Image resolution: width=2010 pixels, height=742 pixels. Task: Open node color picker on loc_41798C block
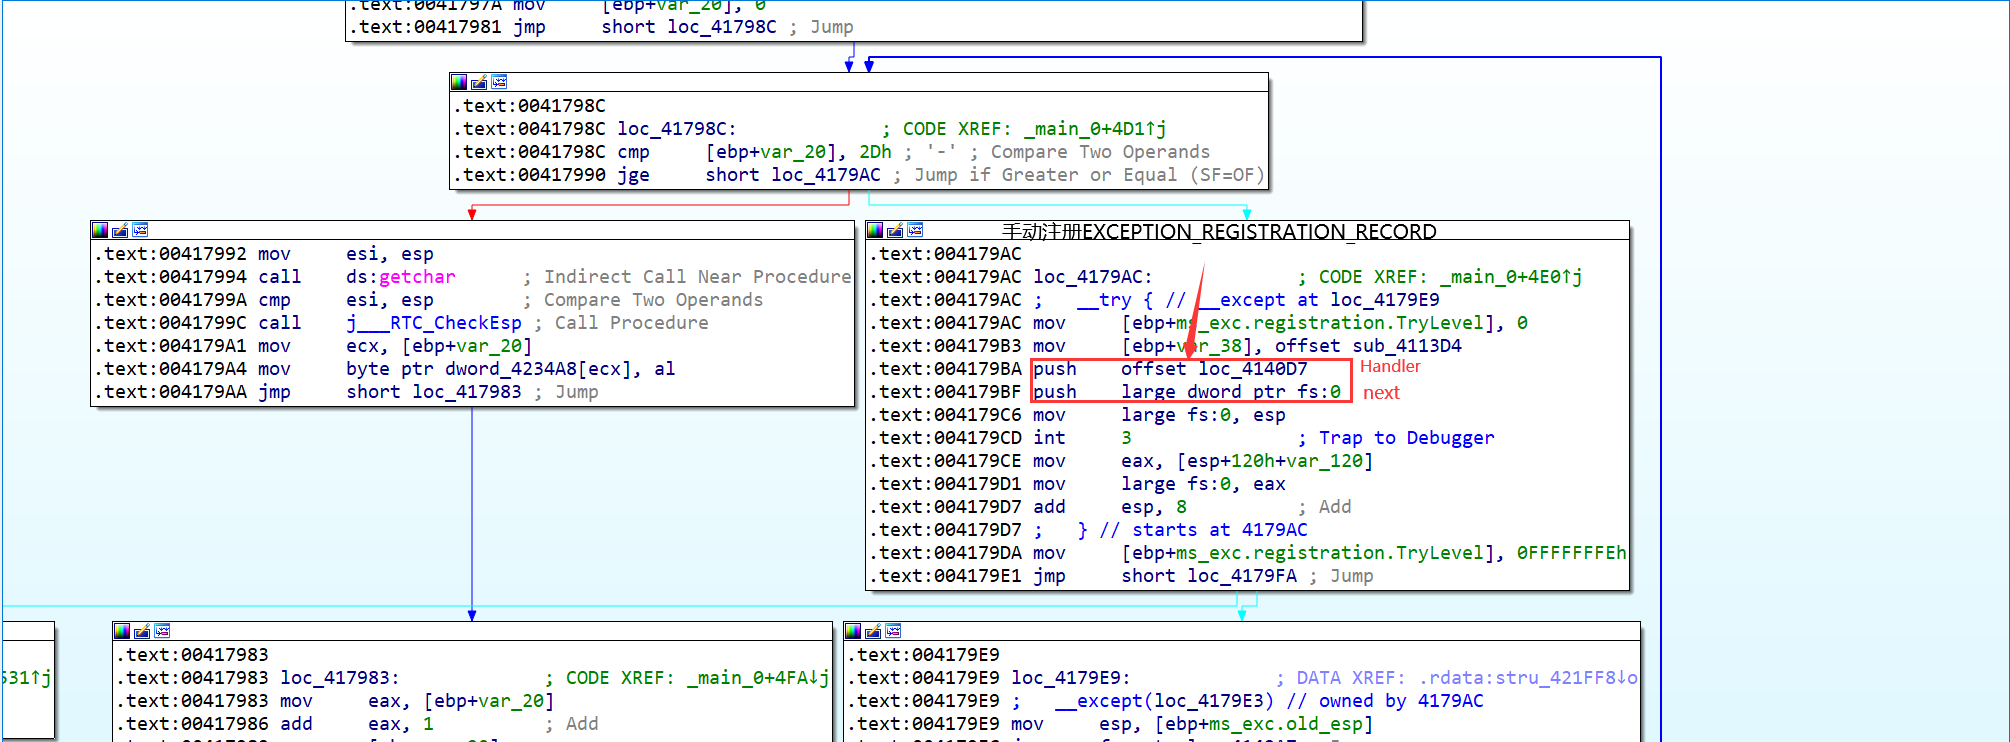[459, 82]
